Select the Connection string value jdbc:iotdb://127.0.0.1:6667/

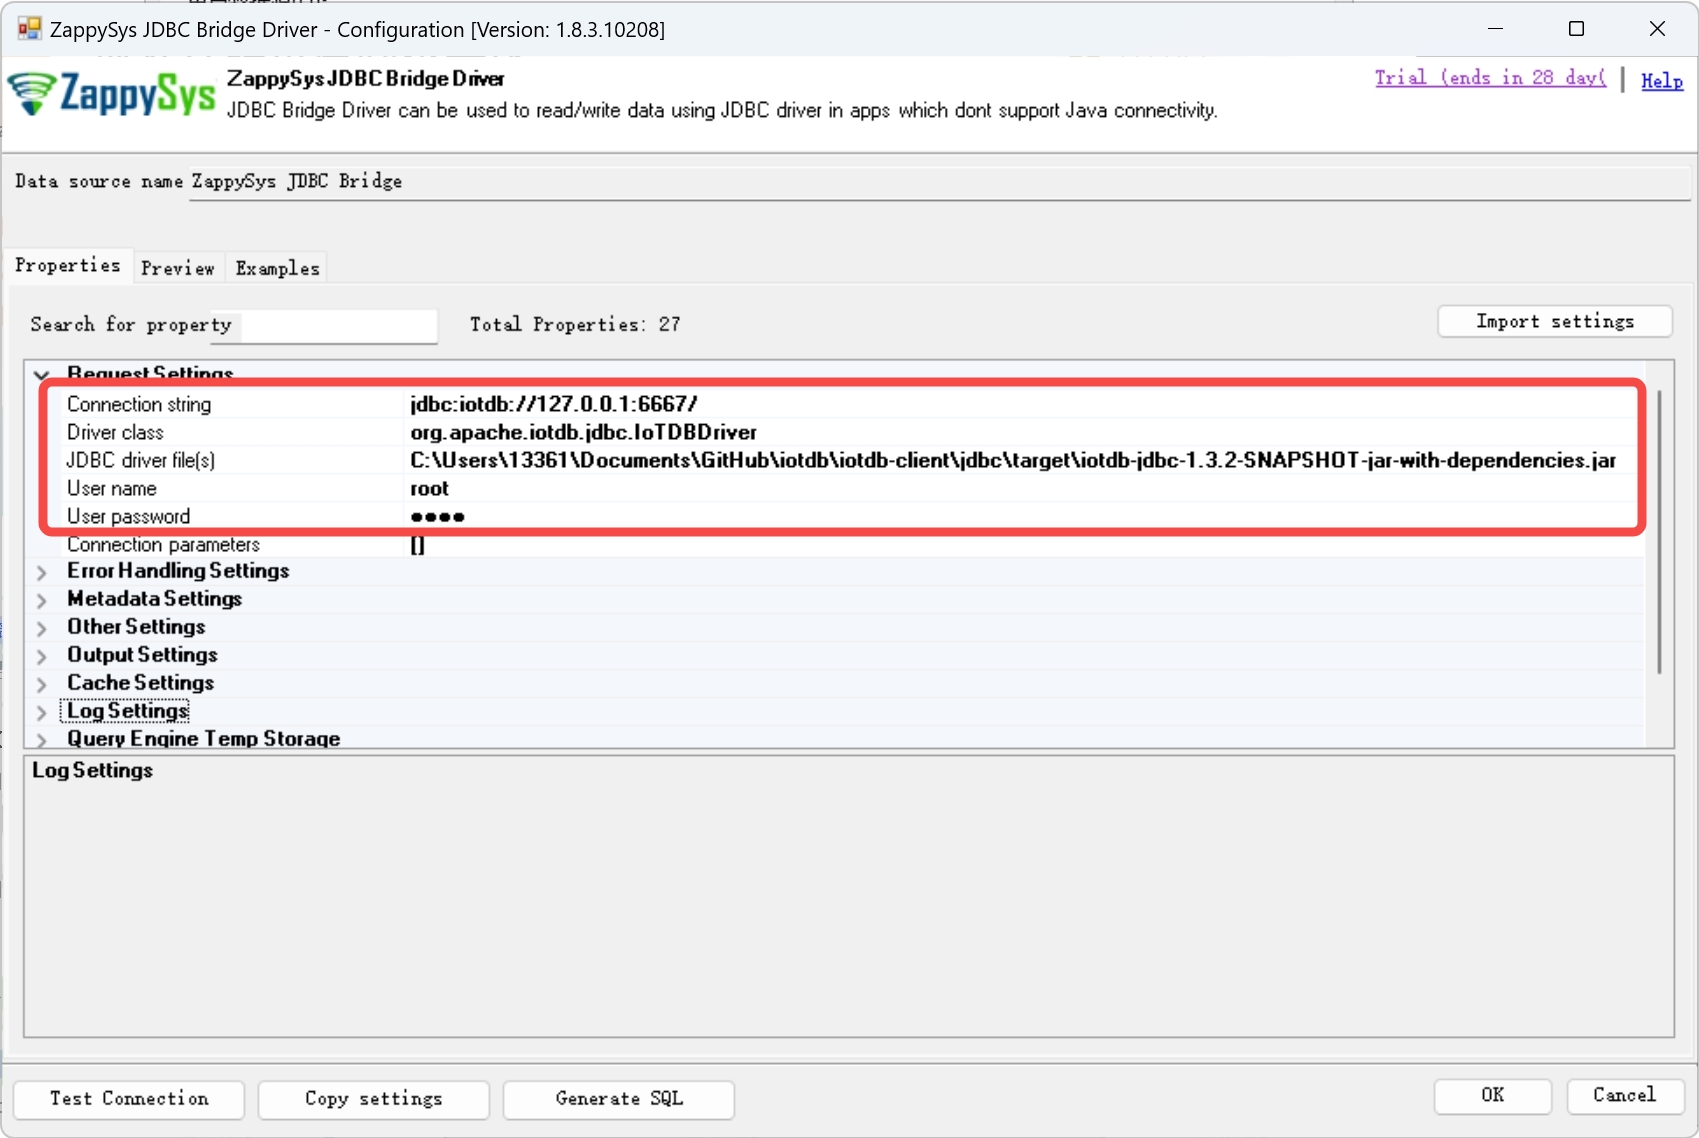(x=554, y=404)
